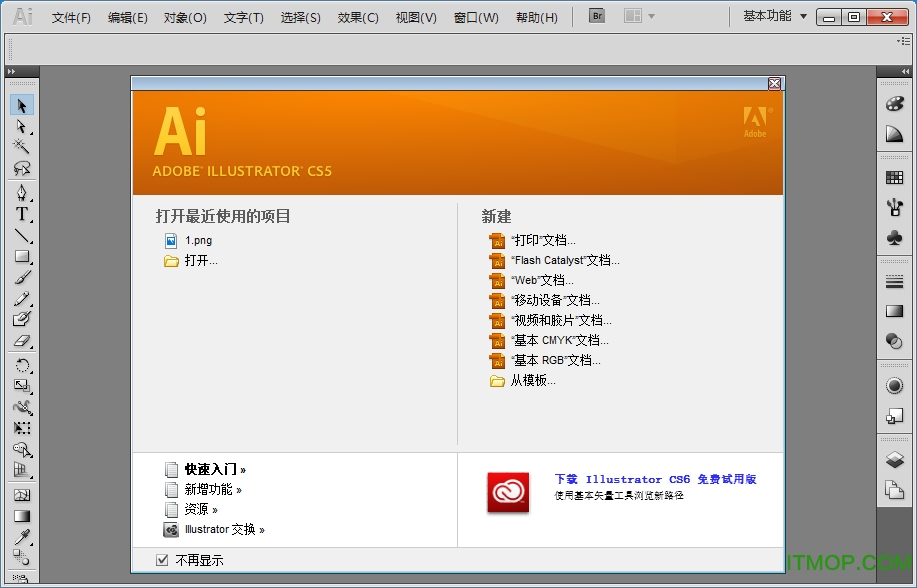Select the Eyedropper tool
This screenshot has height=588, width=917.
[22, 537]
